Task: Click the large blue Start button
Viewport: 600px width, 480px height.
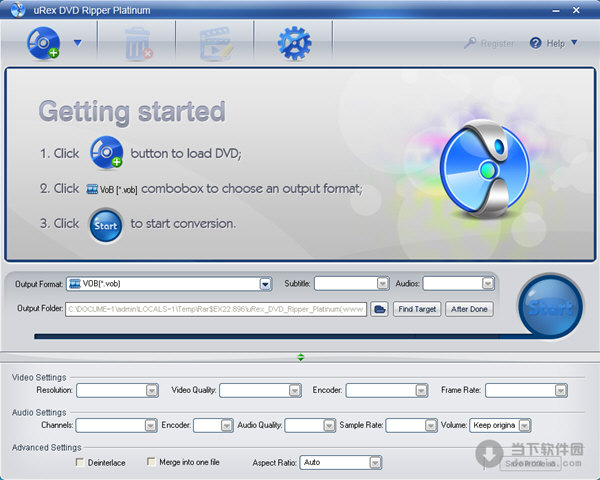Action: tap(551, 307)
